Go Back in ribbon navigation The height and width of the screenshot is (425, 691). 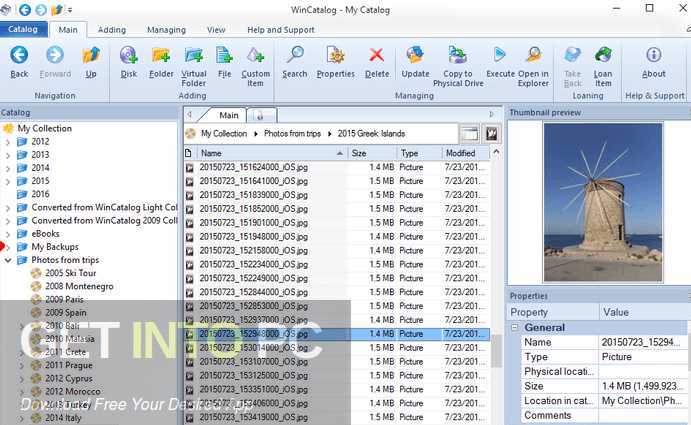click(19, 62)
